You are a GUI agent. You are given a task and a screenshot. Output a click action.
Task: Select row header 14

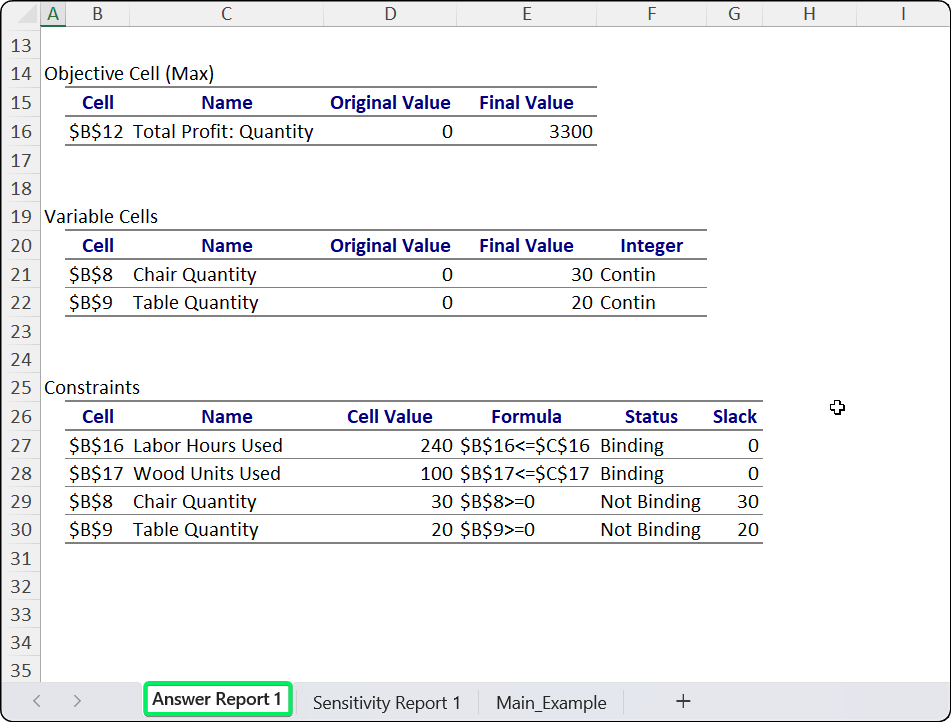point(21,74)
